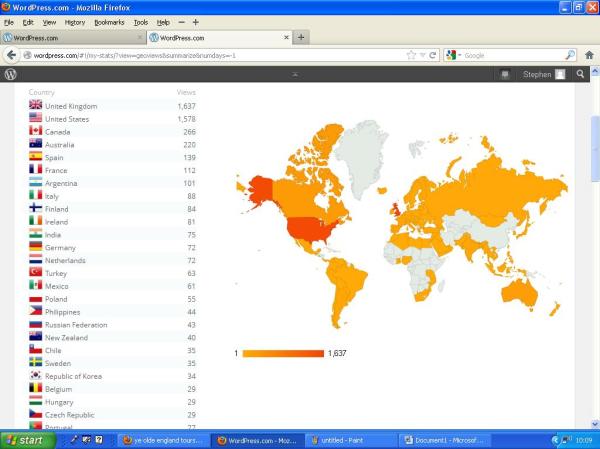Screen dimensions: 600x449
Task: Click the Country column header
Action: click(x=41, y=92)
